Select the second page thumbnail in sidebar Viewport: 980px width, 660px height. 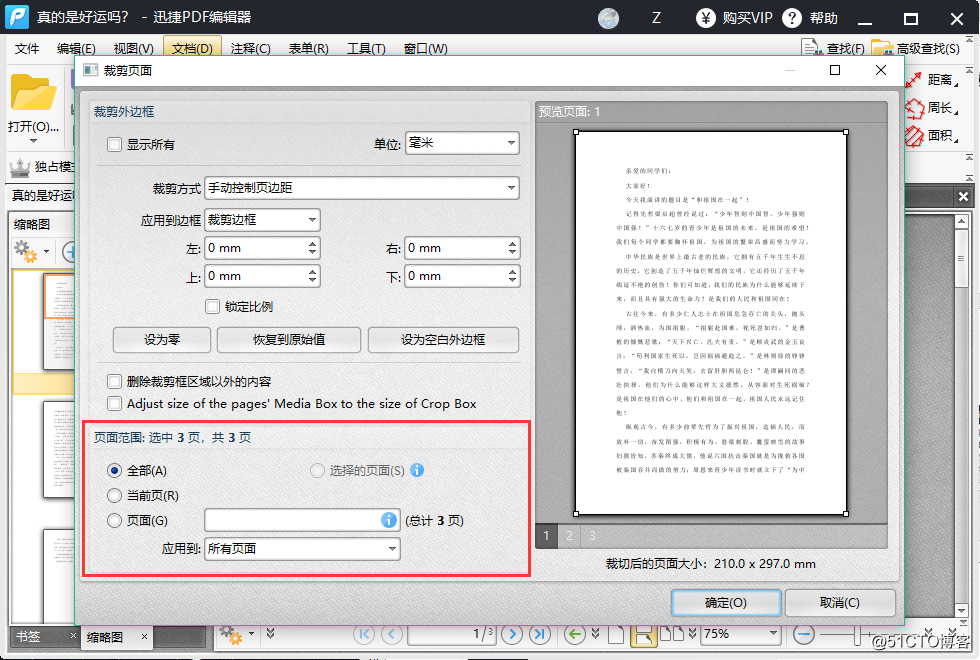point(59,449)
